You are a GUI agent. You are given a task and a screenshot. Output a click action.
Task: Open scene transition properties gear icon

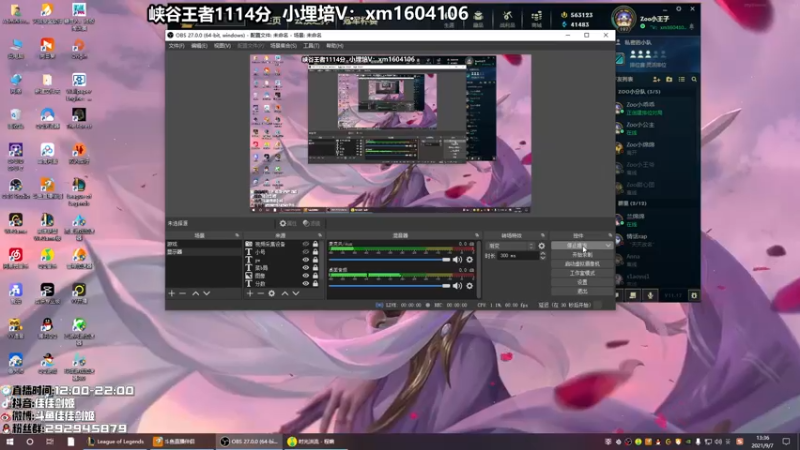[541, 246]
